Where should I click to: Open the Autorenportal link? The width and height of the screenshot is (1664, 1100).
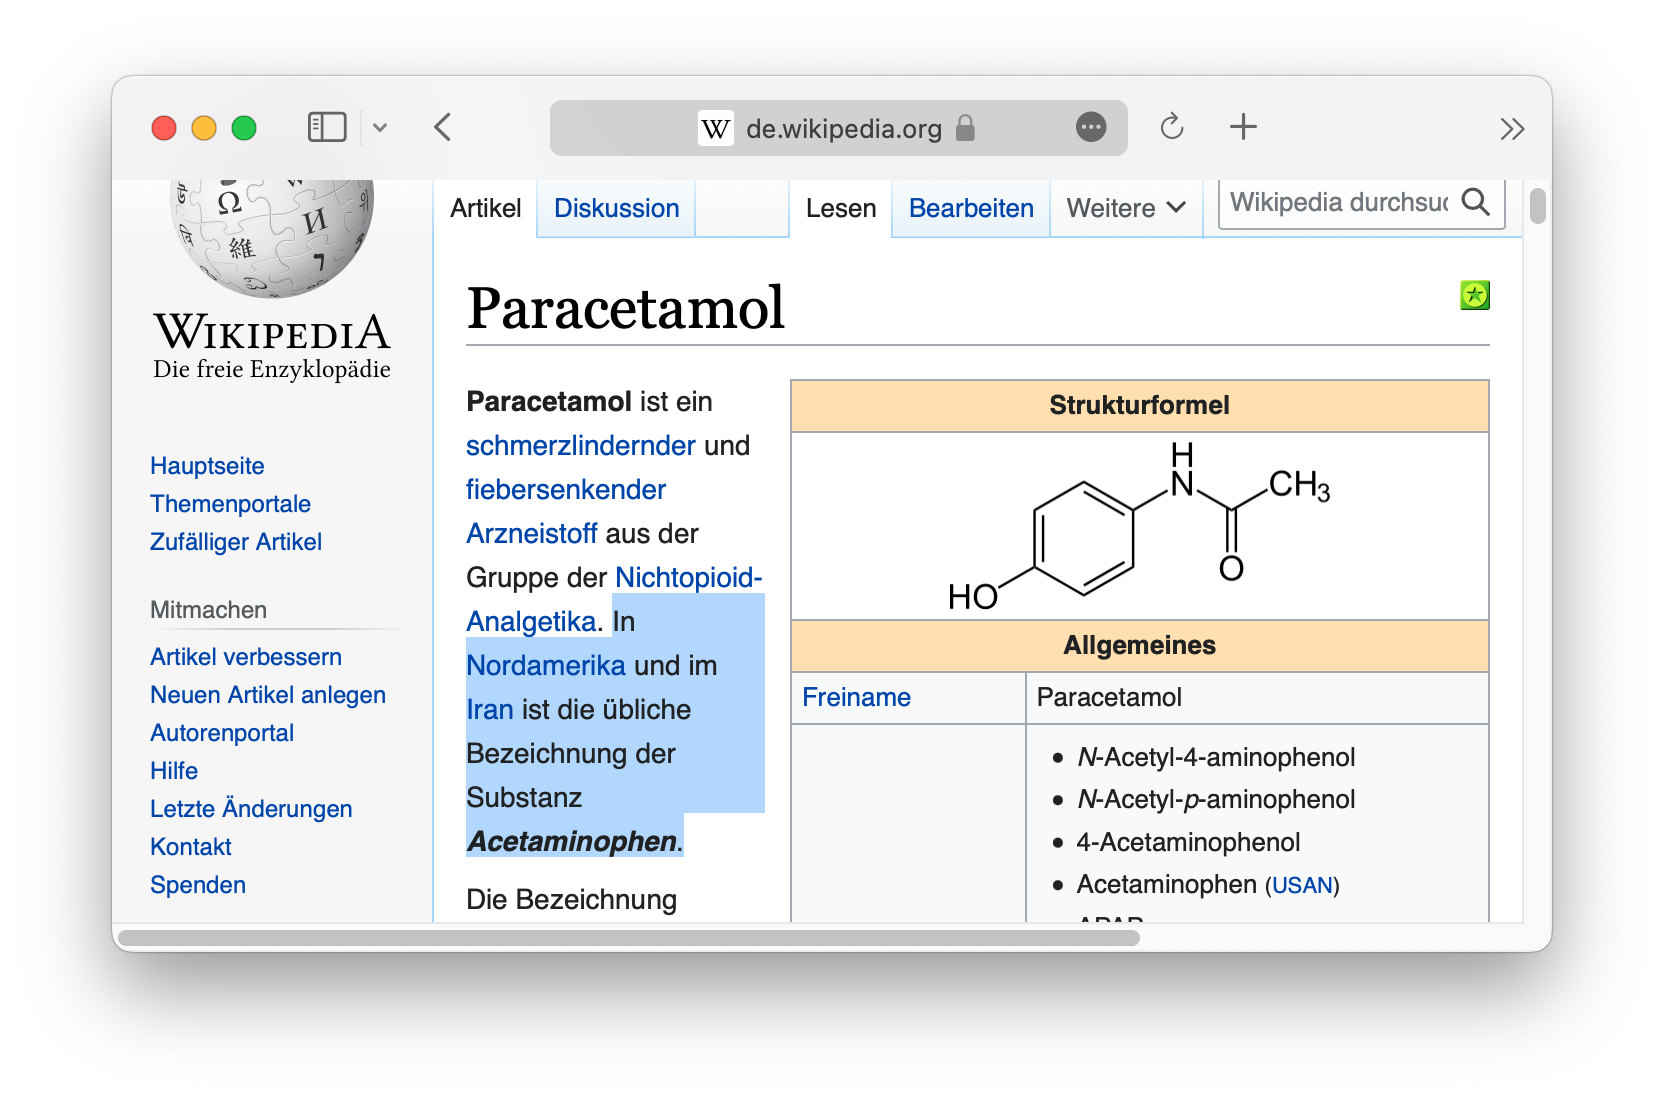pos(222,733)
